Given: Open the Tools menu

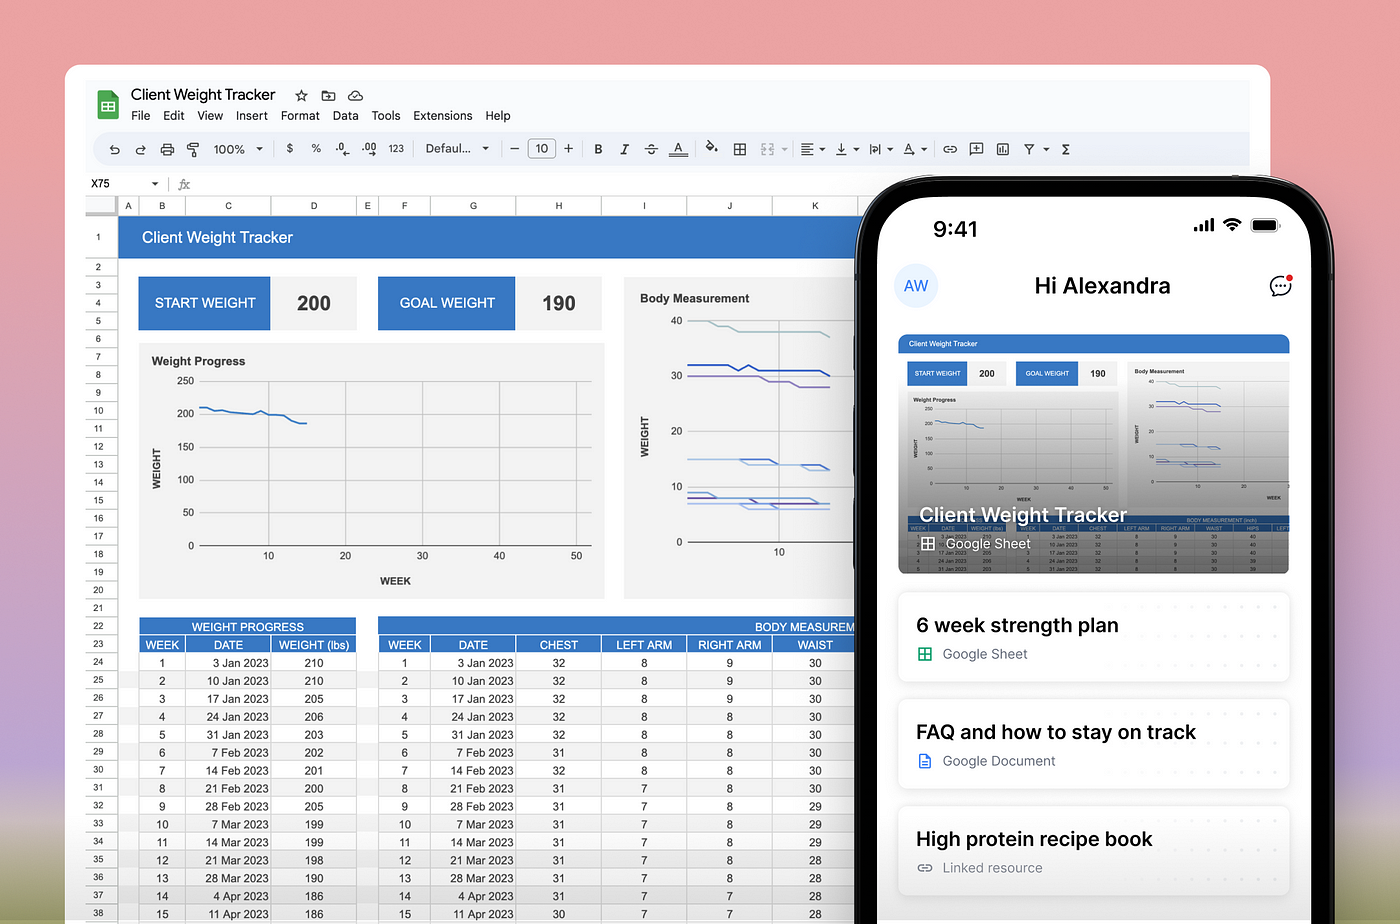Looking at the screenshot, I should pyautogui.click(x=386, y=116).
